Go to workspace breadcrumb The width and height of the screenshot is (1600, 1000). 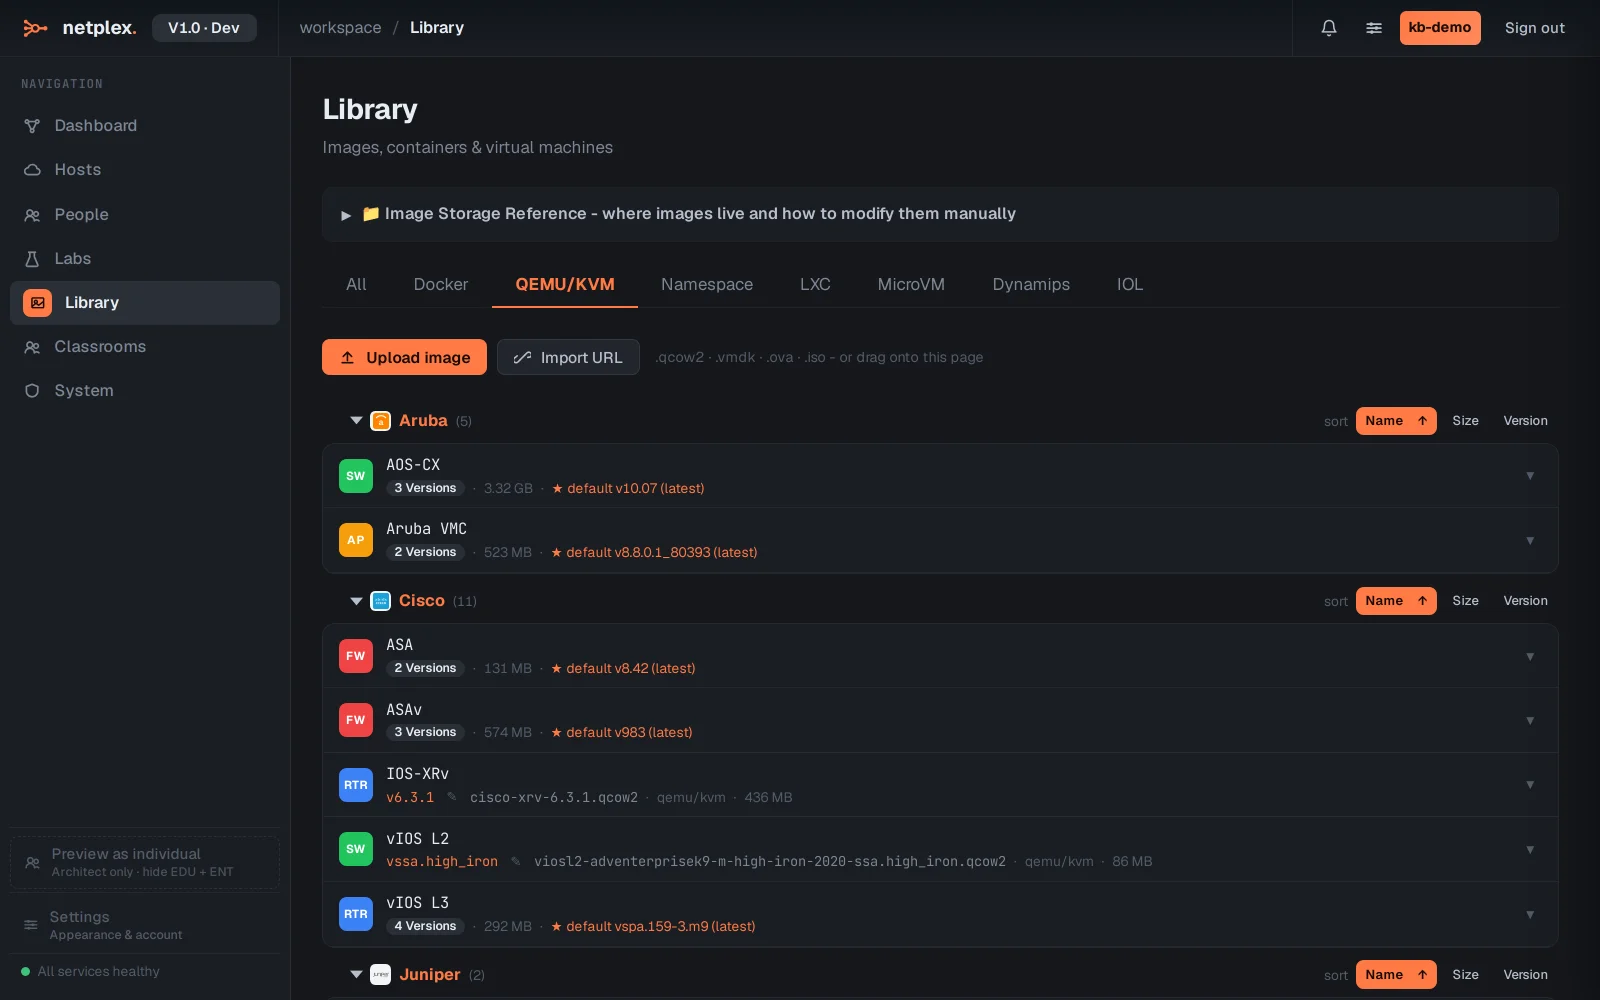tap(340, 28)
